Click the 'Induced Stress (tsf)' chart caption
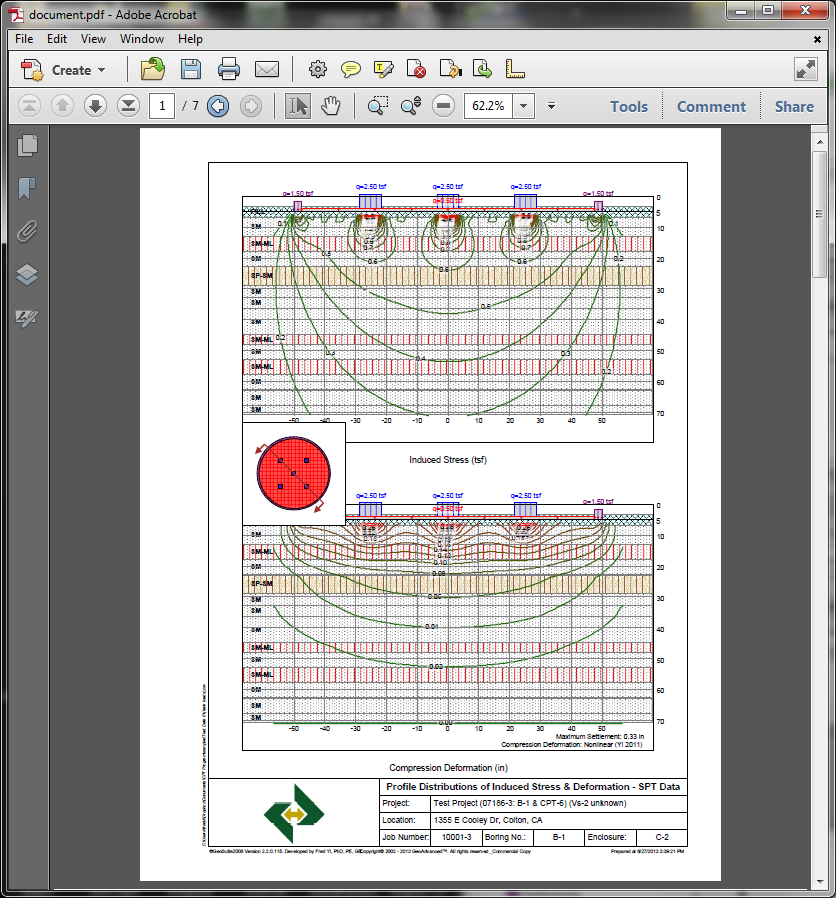 (x=448, y=460)
